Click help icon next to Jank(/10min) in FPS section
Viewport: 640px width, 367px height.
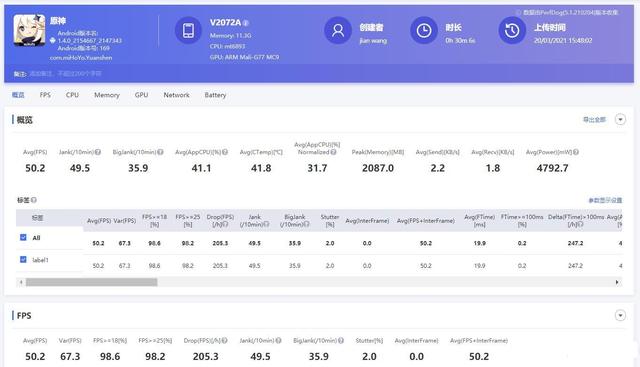278,340
